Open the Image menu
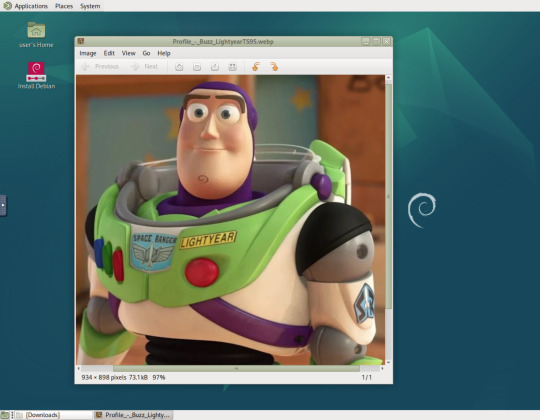 pyautogui.click(x=88, y=53)
